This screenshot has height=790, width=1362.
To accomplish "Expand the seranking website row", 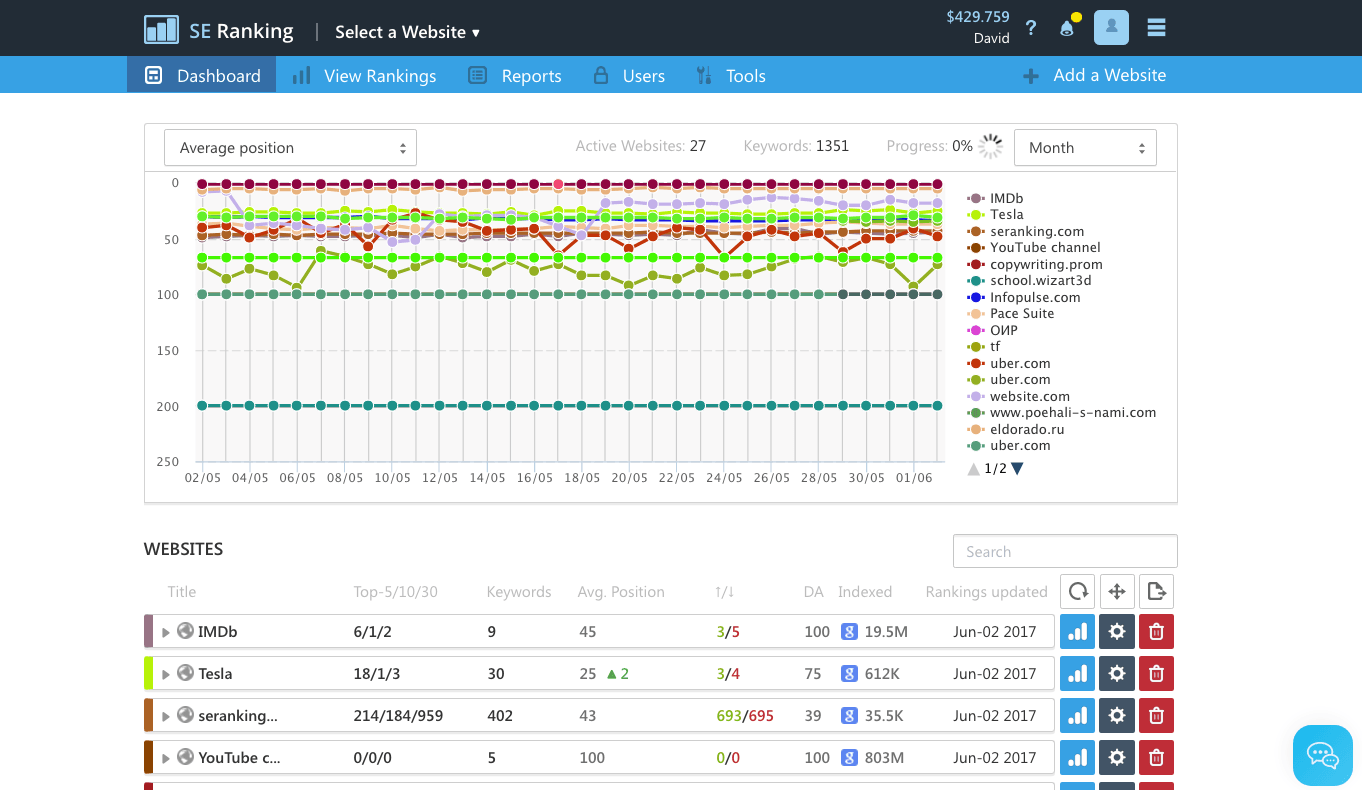I will click(166, 716).
